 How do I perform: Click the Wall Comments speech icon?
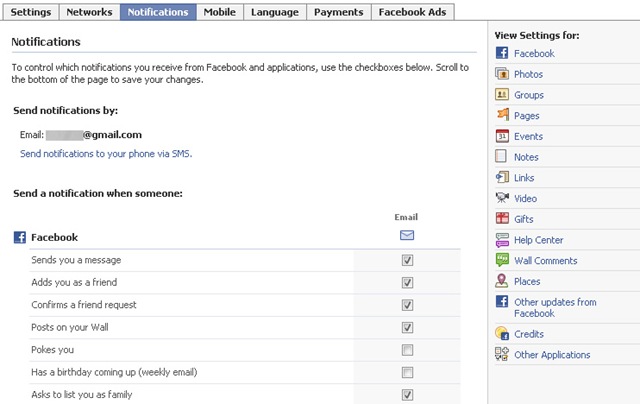(x=502, y=260)
